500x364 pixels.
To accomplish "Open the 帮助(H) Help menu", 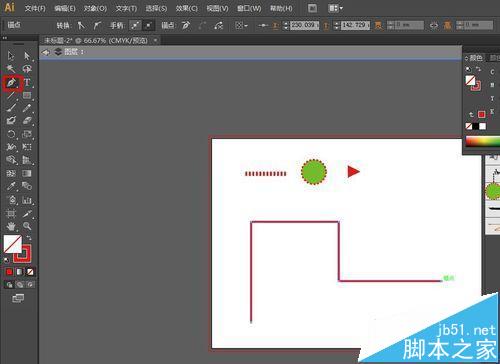I will [281, 8].
